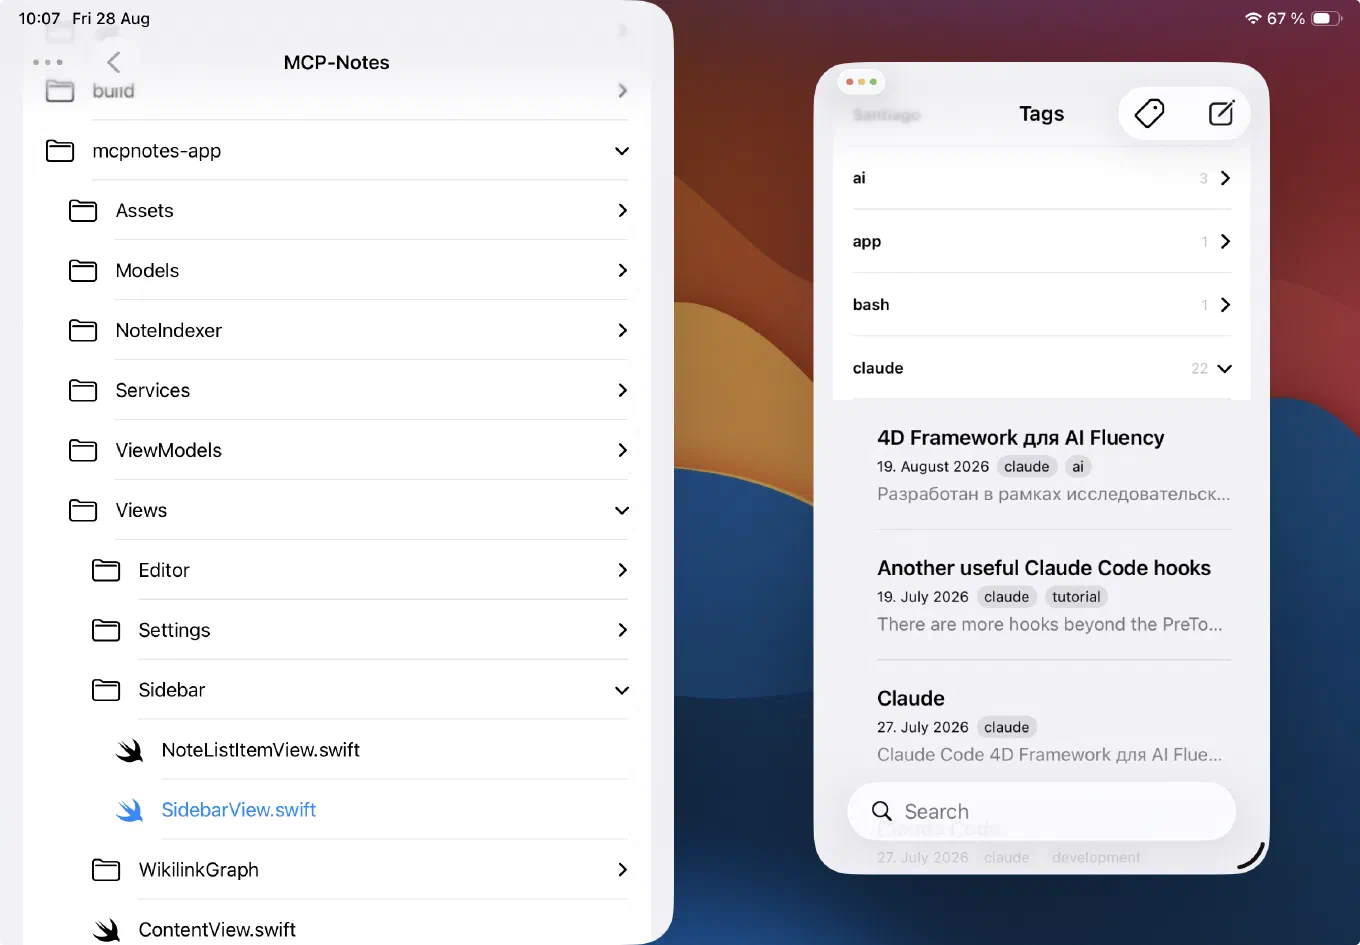Viewport: 1360px width, 945px height.
Task: Expand the bash tag chevron
Action: click(1225, 305)
